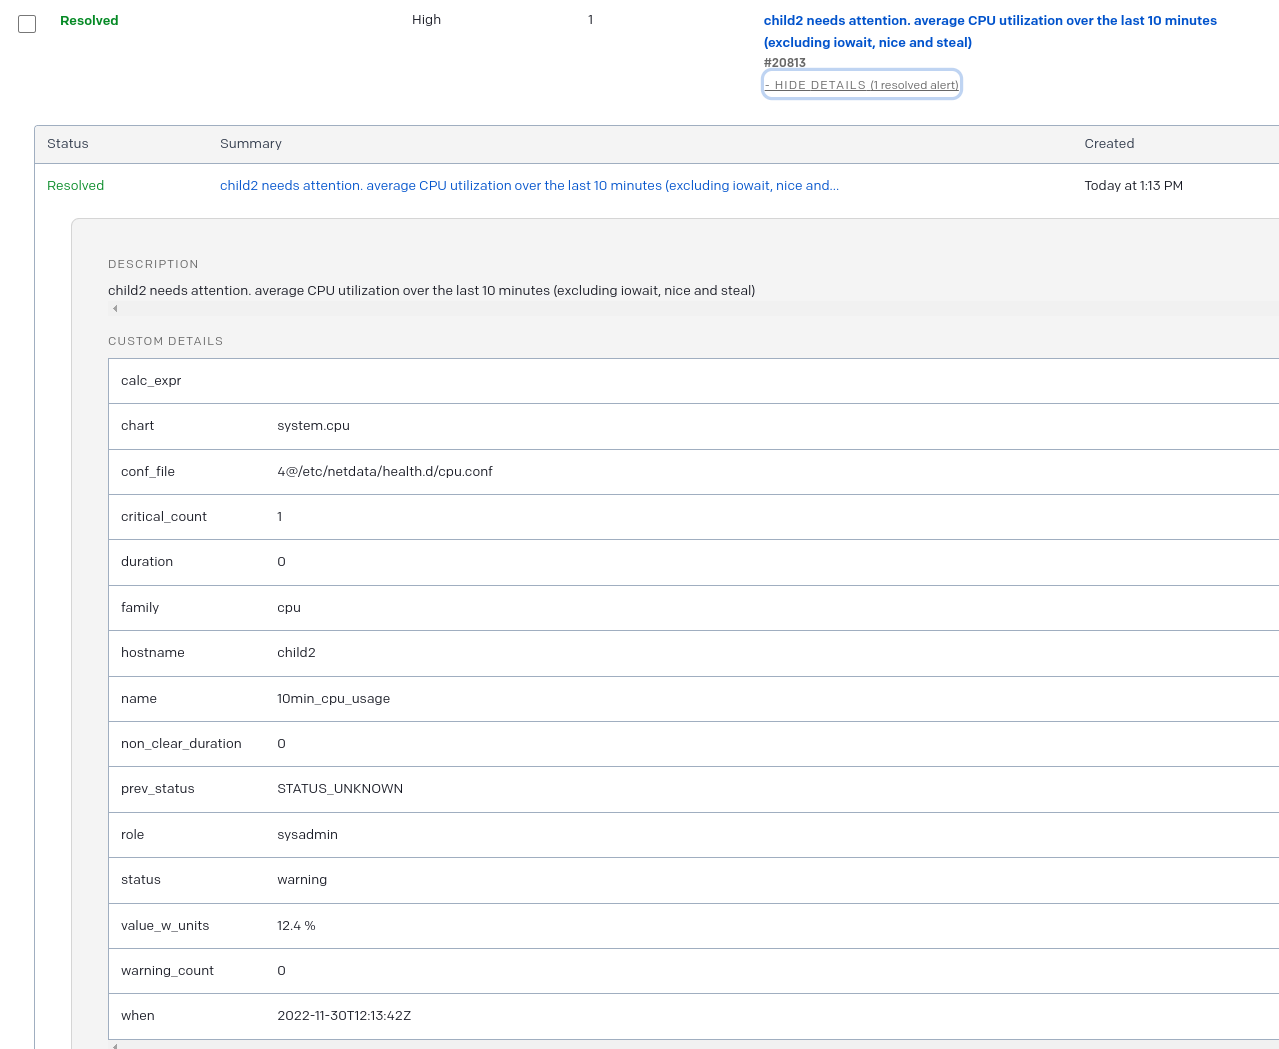This screenshot has height=1049, width=1279.
Task: Select the green Resolved status label
Action: point(75,185)
